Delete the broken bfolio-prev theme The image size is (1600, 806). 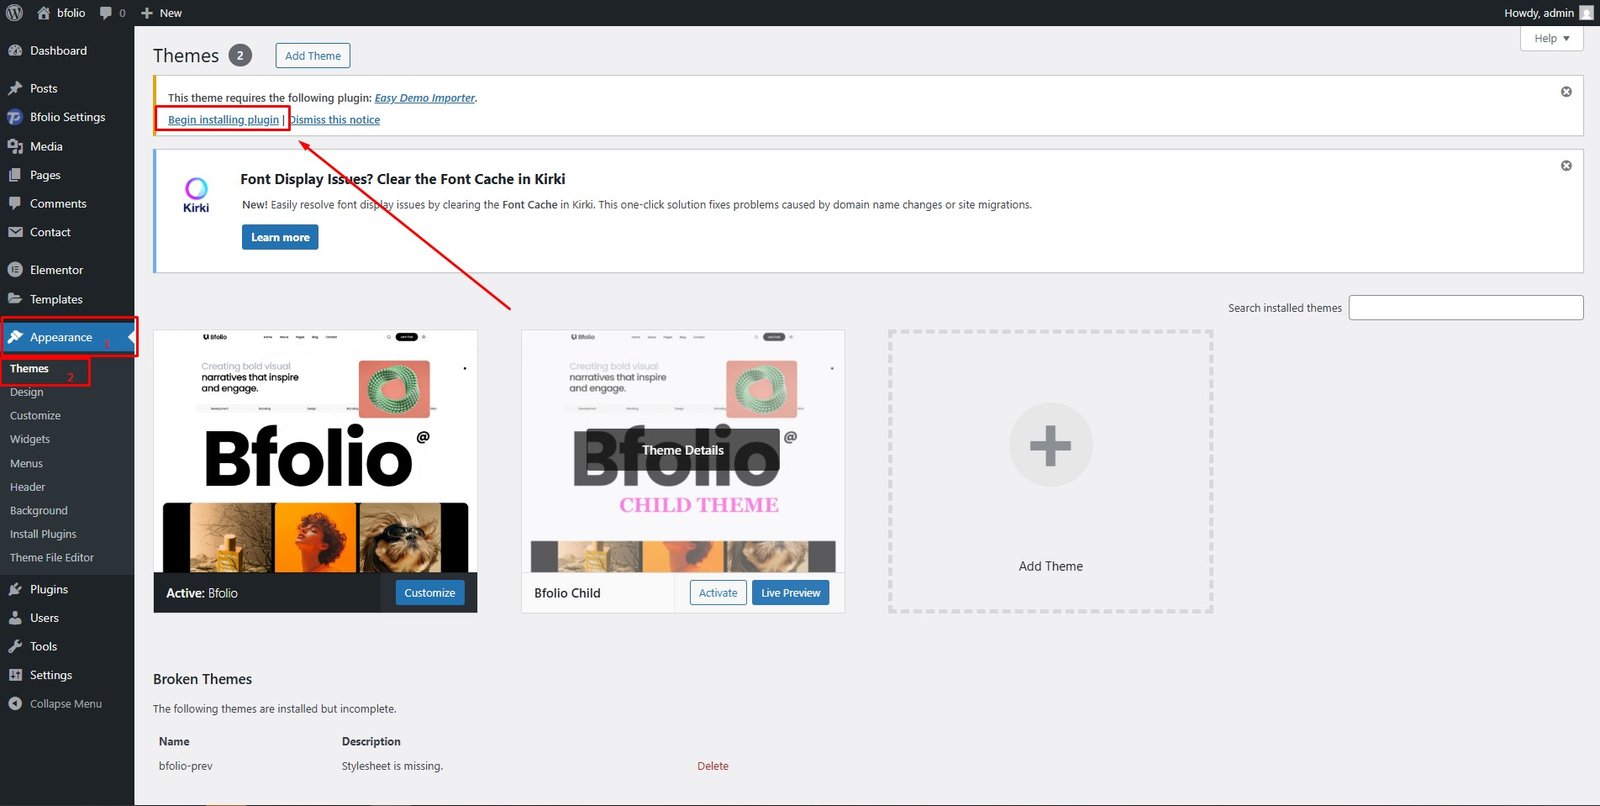point(713,766)
